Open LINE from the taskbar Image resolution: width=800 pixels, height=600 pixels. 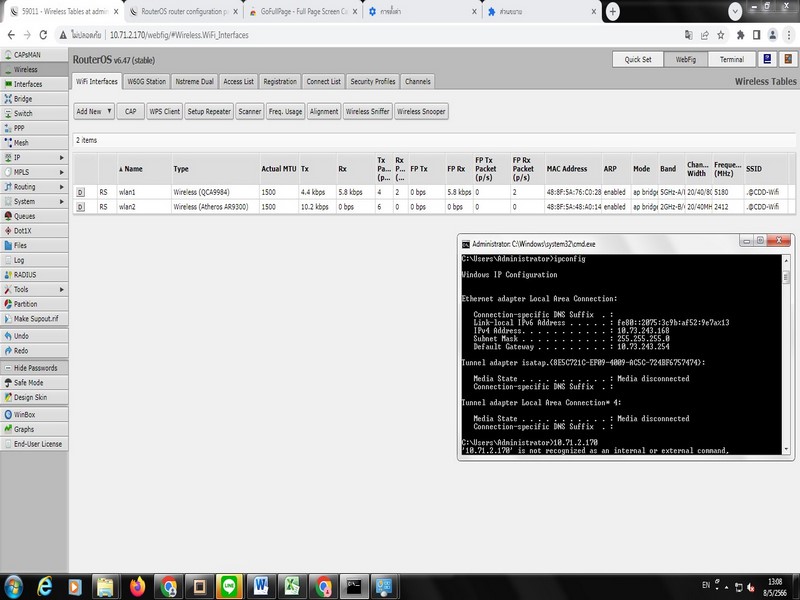coord(229,587)
